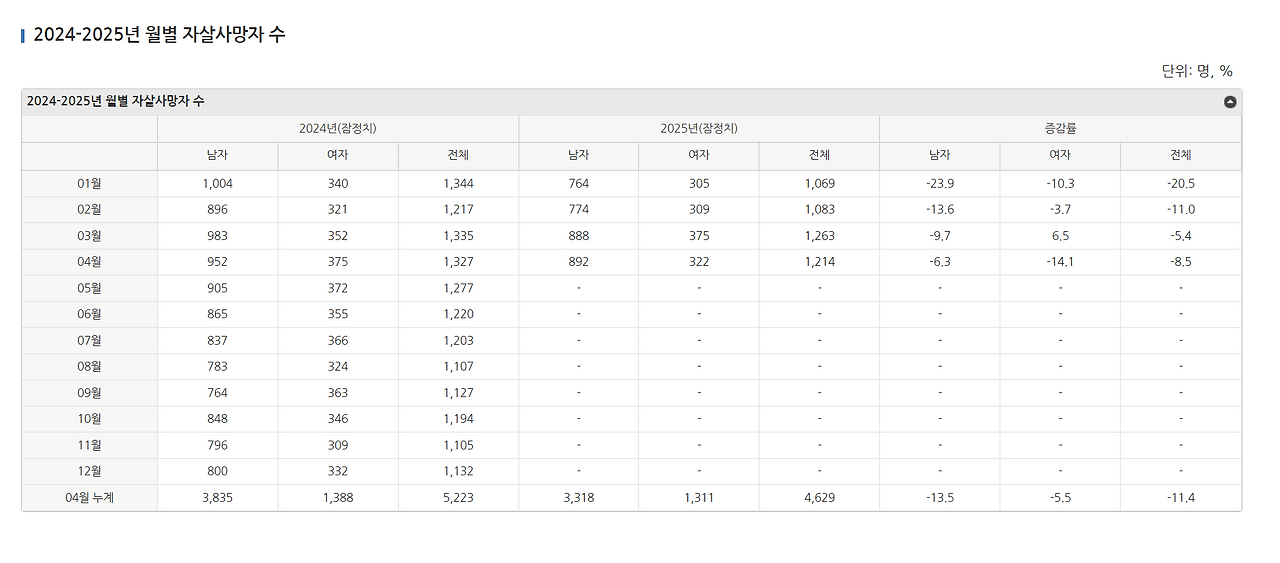Click the 905 cell in 05월 row

[217, 288]
